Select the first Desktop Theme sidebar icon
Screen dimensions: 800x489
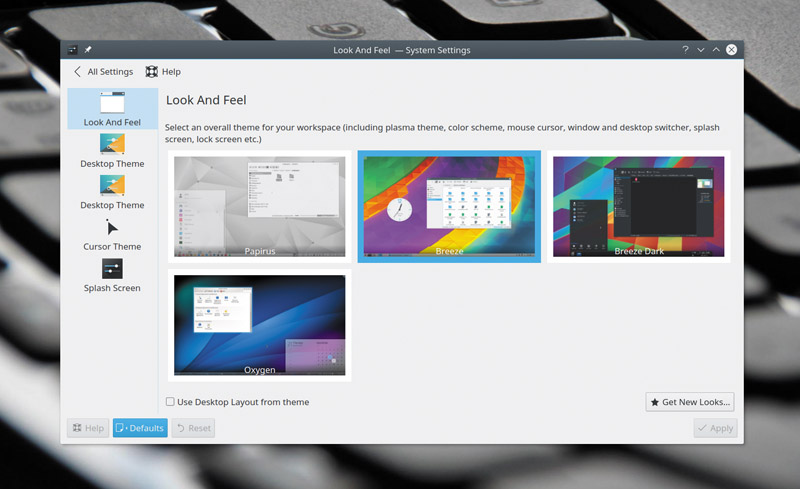112,144
